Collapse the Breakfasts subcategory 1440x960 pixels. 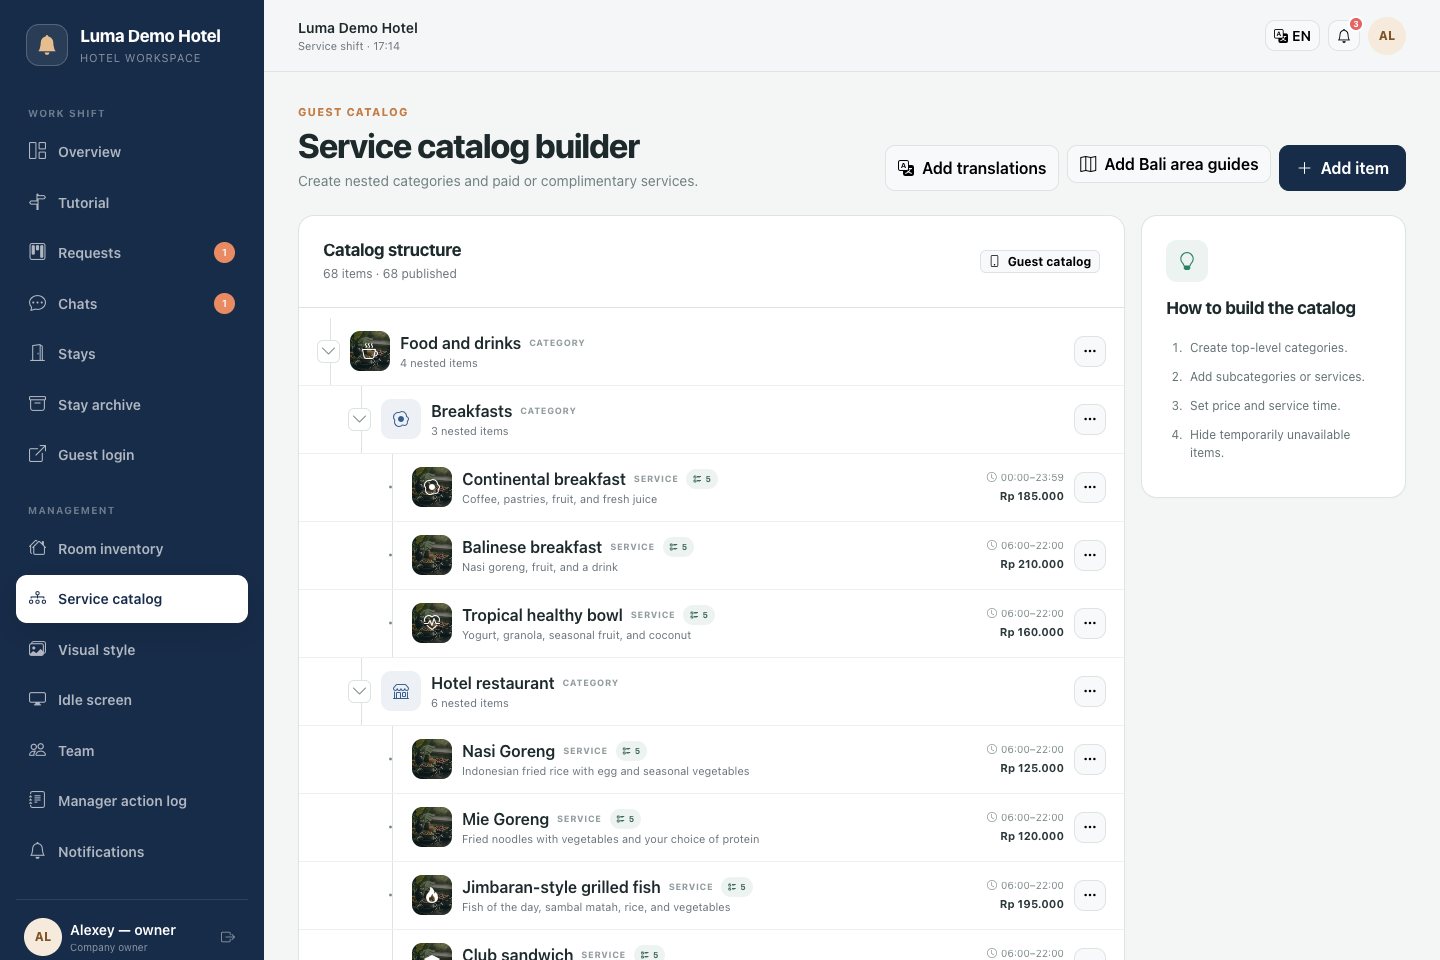360,419
